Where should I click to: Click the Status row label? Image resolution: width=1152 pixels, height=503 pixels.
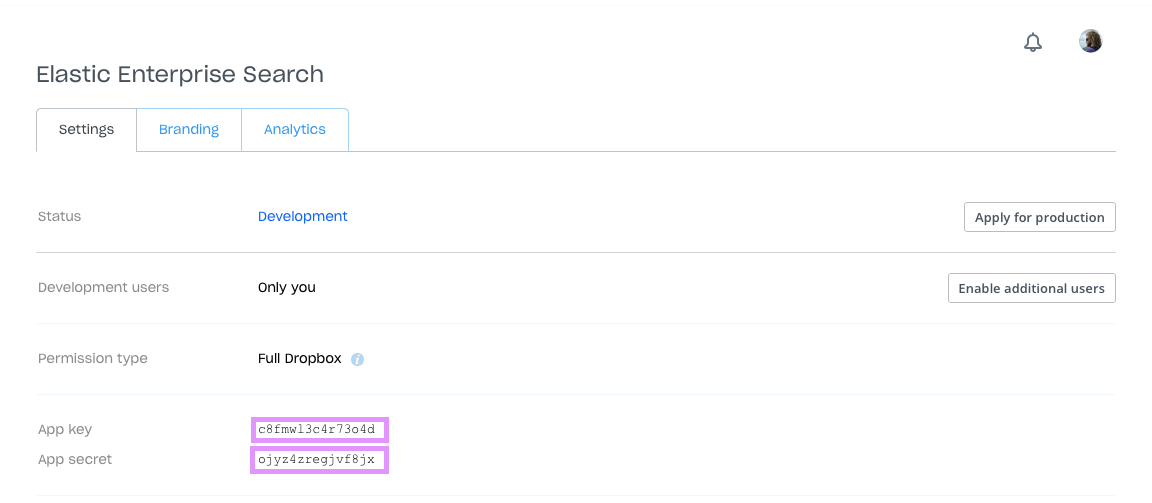[60, 216]
